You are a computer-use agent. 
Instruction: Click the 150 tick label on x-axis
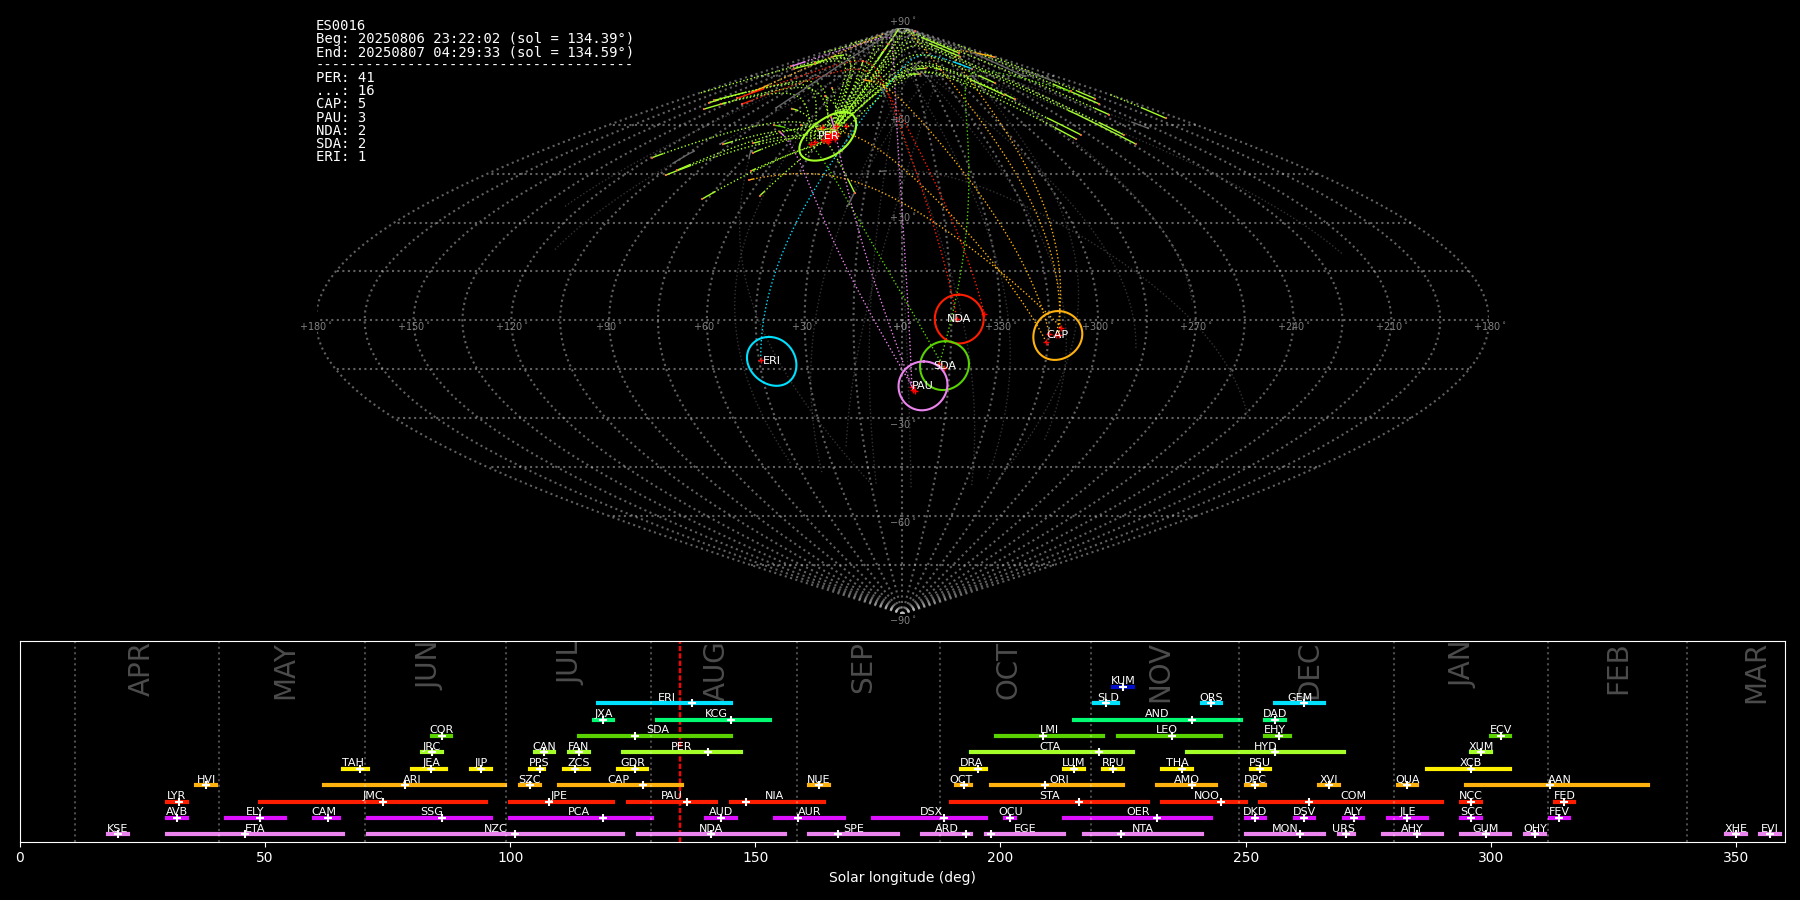pyautogui.click(x=755, y=858)
